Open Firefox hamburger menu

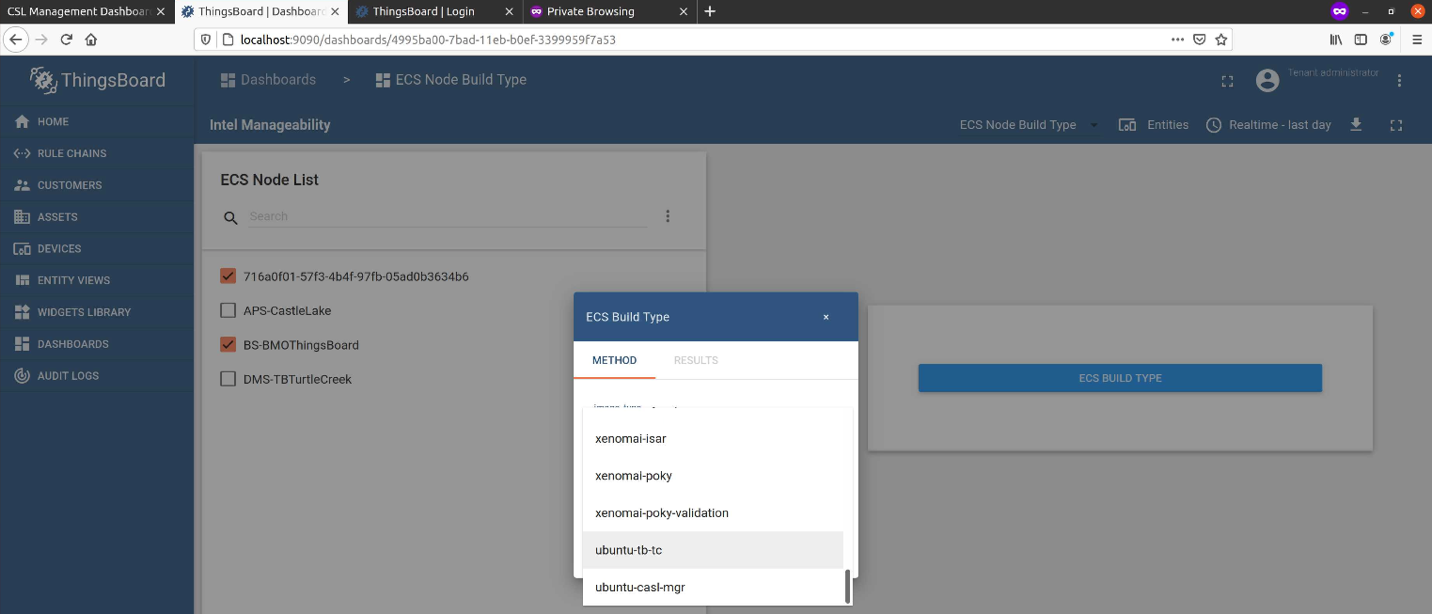pyautogui.click(x=1416, y=40)
